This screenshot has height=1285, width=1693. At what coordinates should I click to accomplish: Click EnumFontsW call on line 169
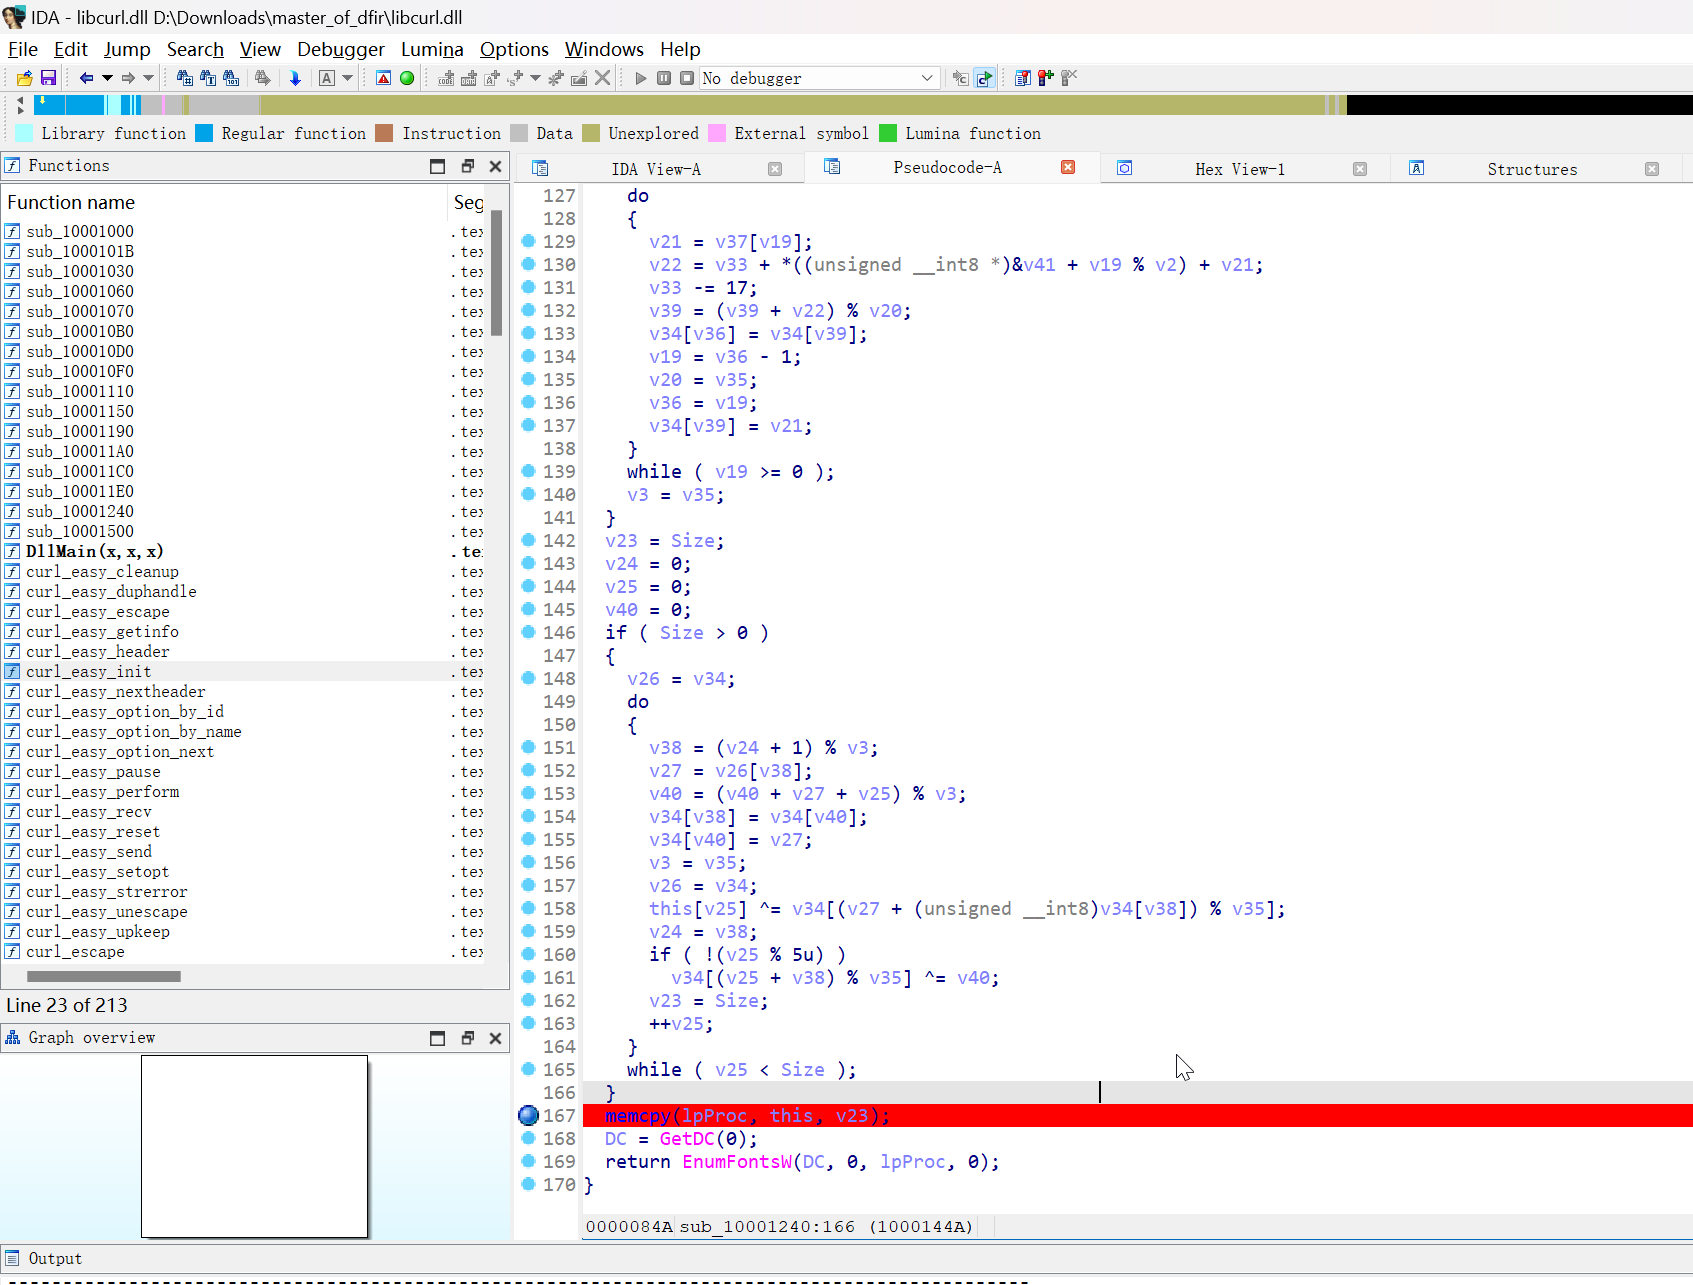(x=737, y=1161)
